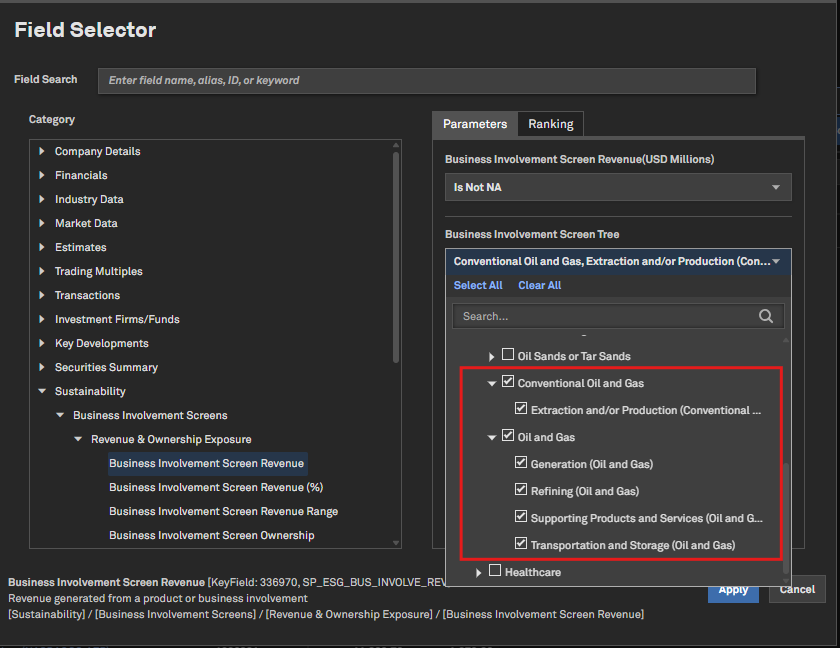
Task: Expand the Healthcare tree node
Action: (x=479, y=572)
